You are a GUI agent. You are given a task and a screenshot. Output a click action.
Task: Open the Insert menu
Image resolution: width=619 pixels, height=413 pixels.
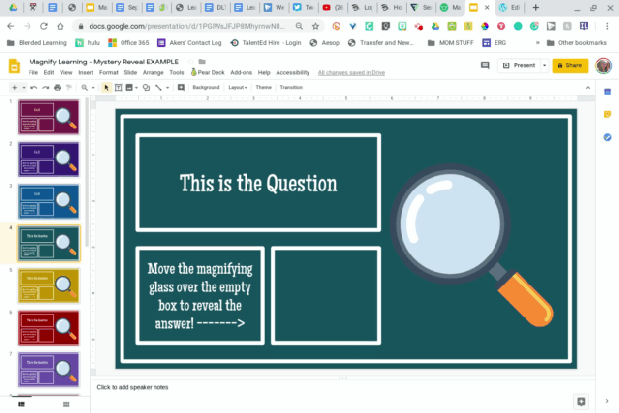(x=85, y=73)
